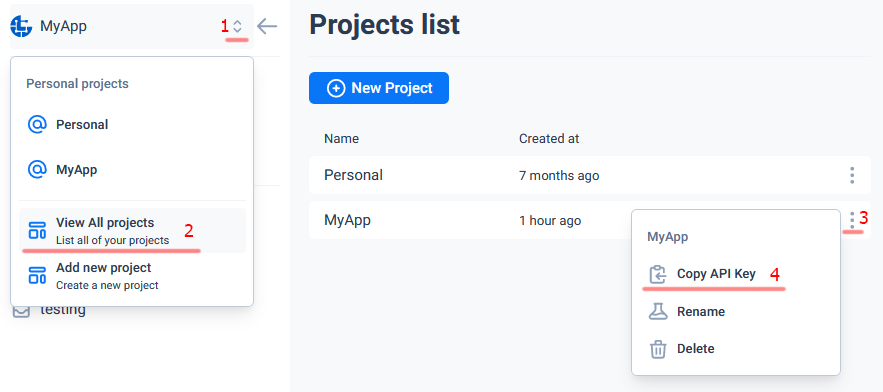Click the MyApp logo icon in header
This screenshot has width=883, height=392.
point(21,26)
